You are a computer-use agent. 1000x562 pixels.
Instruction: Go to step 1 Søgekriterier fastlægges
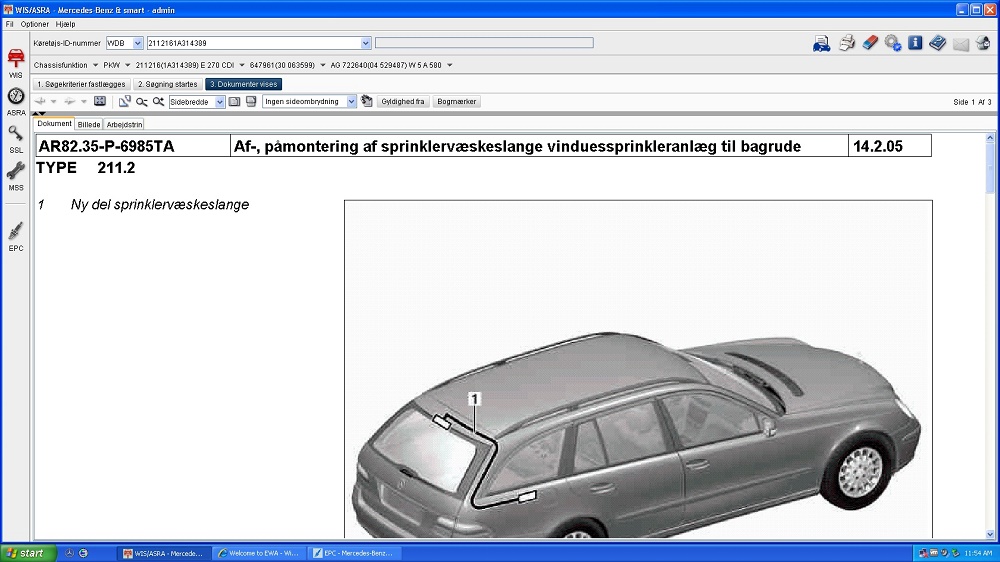81,84
